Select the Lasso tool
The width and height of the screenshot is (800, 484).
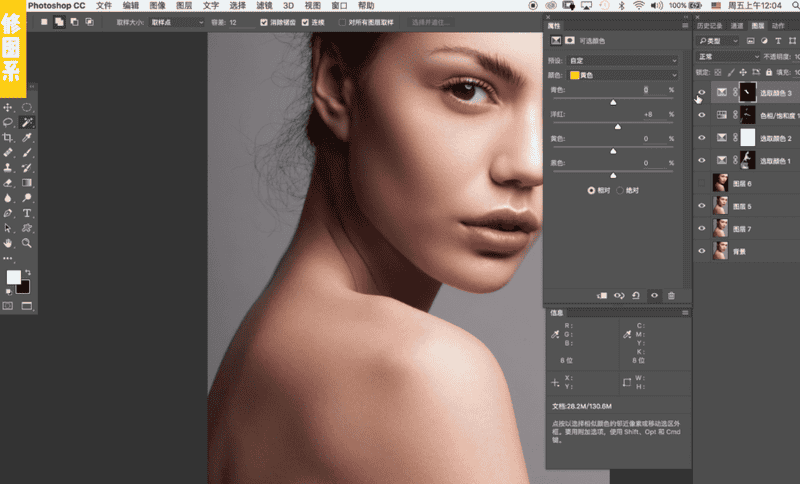[x=8, y=122]
